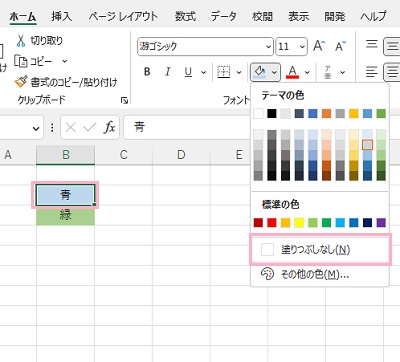Open the 表示 tab
Viewport: 400px width, 362px height.
point(298,16)
